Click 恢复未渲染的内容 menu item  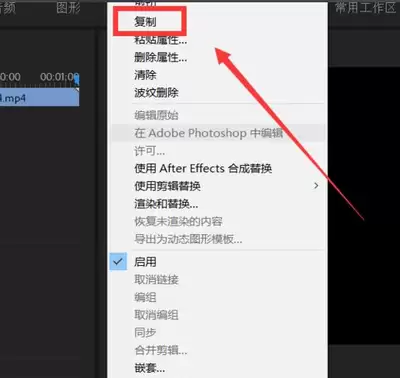click(178, 221)
